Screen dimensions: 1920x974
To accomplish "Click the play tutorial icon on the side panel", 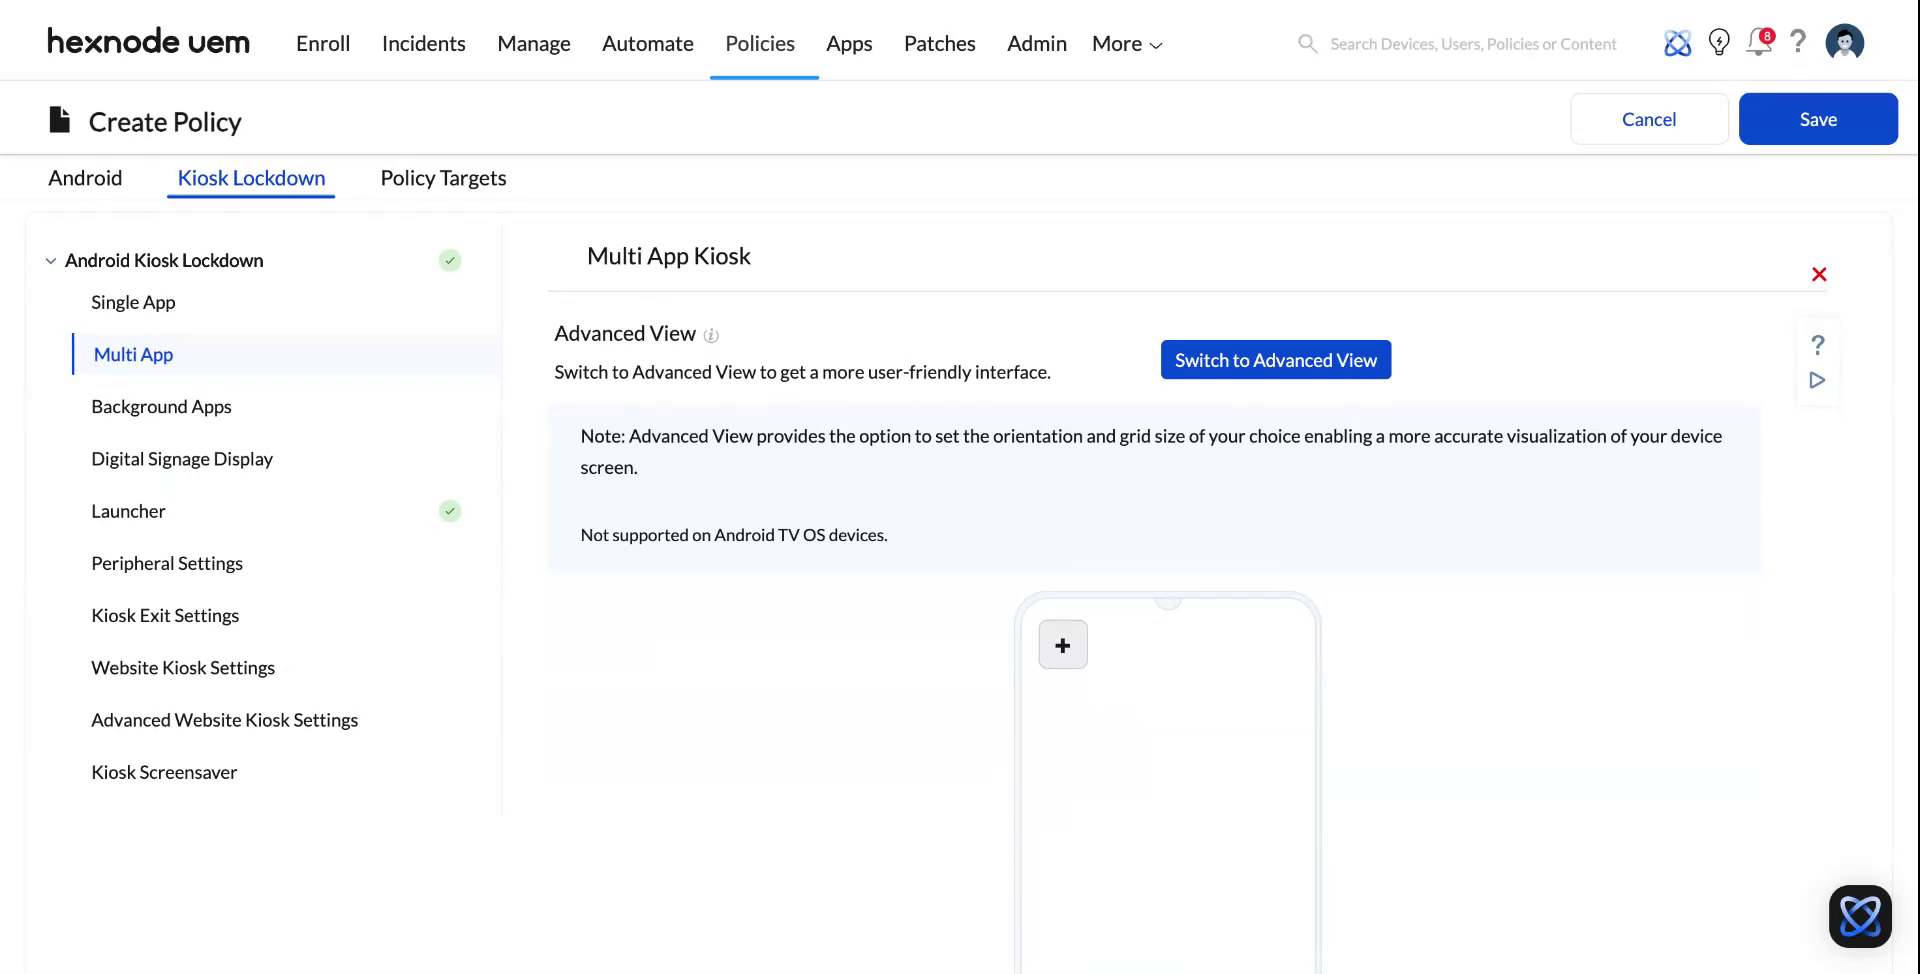I will pyautogui.click(x=1817, y=380).
